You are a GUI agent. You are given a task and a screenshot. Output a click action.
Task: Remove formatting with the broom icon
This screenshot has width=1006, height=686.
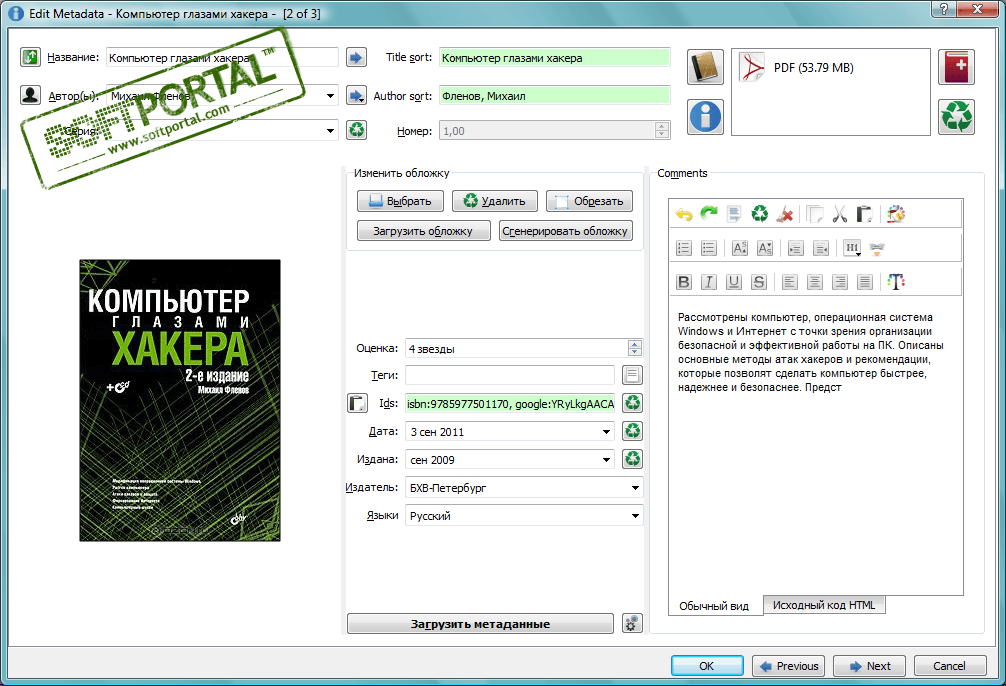[x=785, y=214]
